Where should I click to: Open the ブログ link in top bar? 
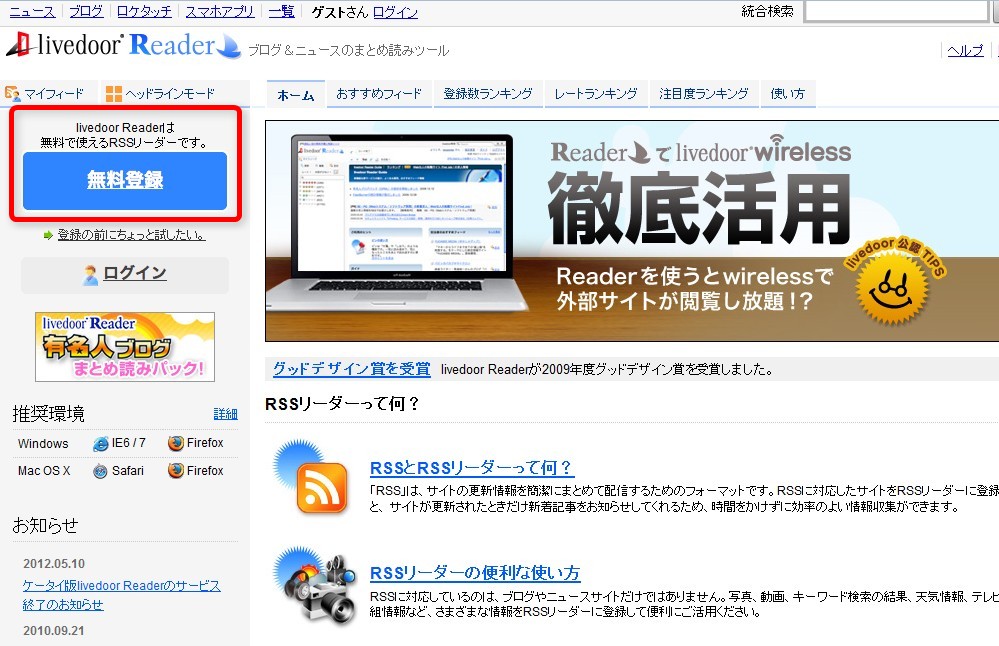click(x=86, y=11)
